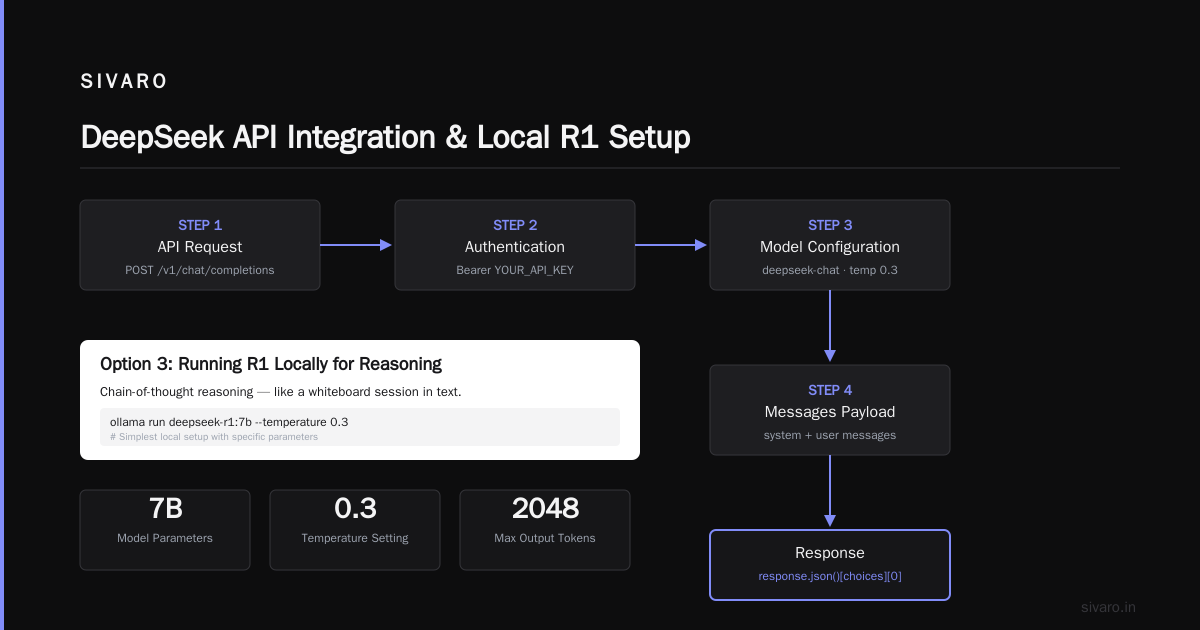
Task: Click the arrow between Step 1 and Step 2
Action: (357, 245)
